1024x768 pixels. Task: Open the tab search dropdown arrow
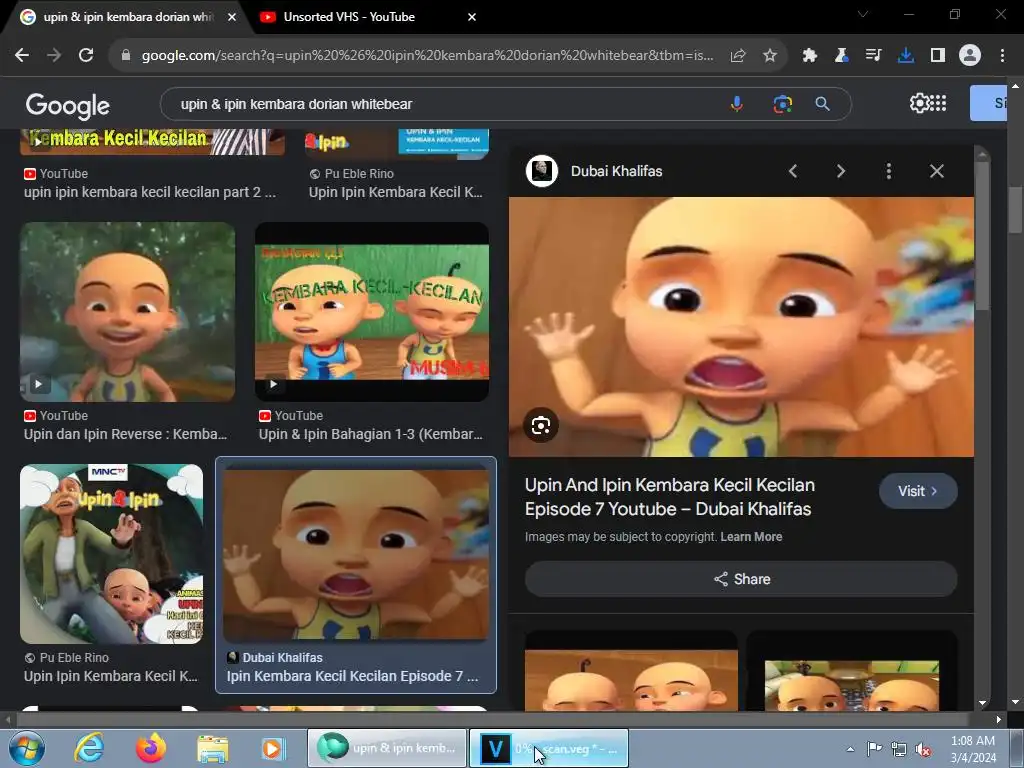click(863, 14)
